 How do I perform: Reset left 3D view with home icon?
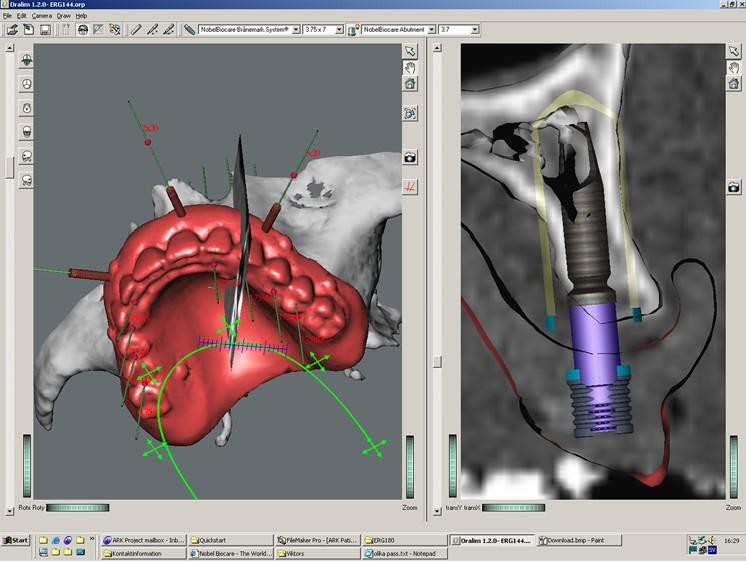pyautogui.click(x=411, y=84)
